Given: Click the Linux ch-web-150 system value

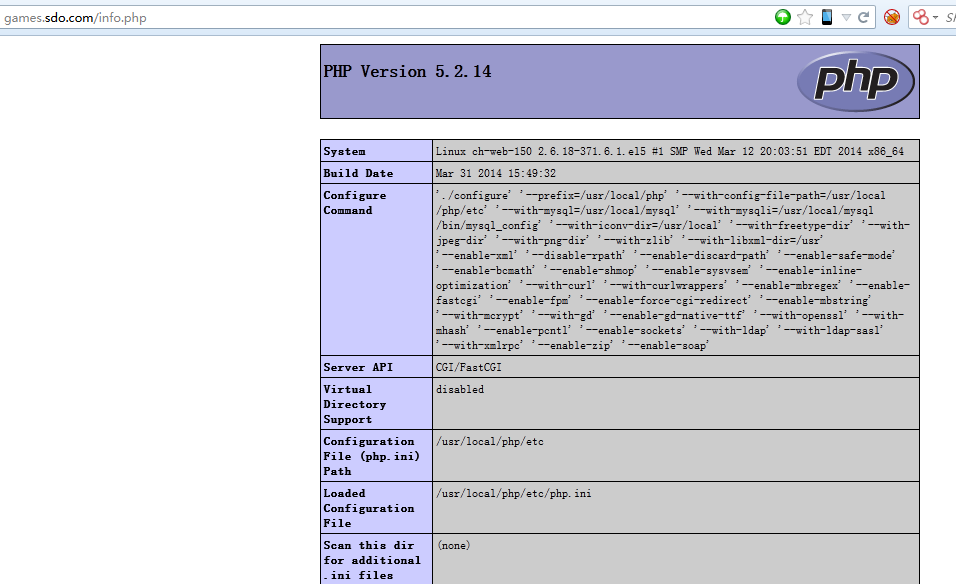Looking at the screenshot, I should coord(669,151).
